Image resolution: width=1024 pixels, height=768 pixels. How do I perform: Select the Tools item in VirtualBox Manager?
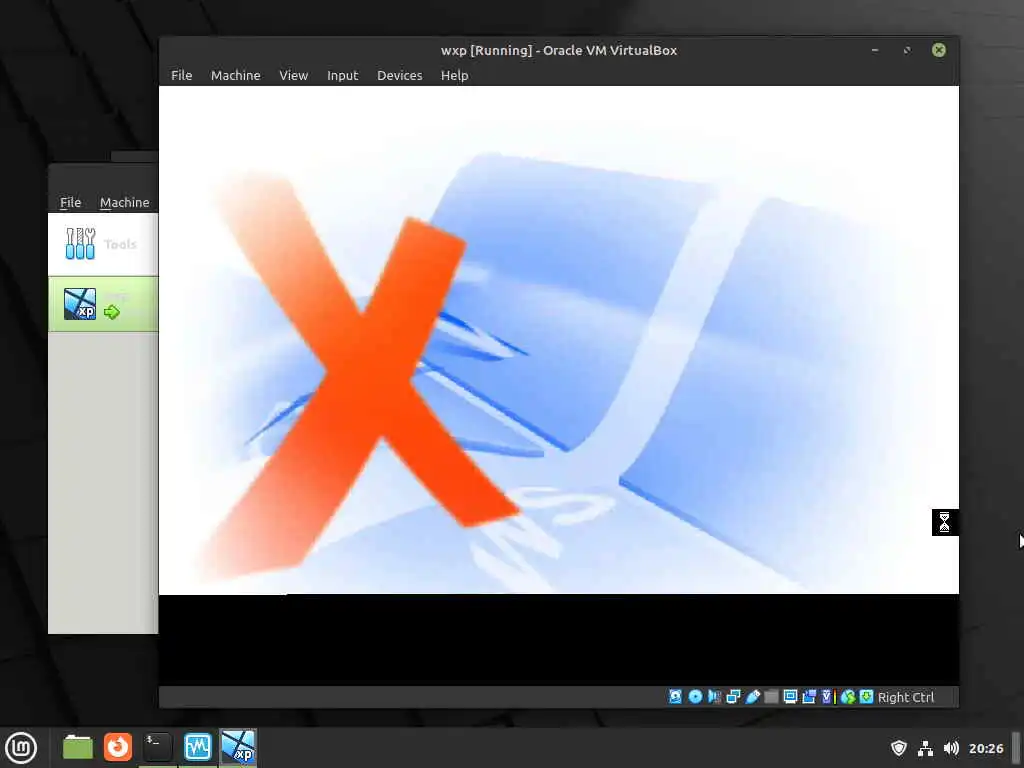point(103,244)
